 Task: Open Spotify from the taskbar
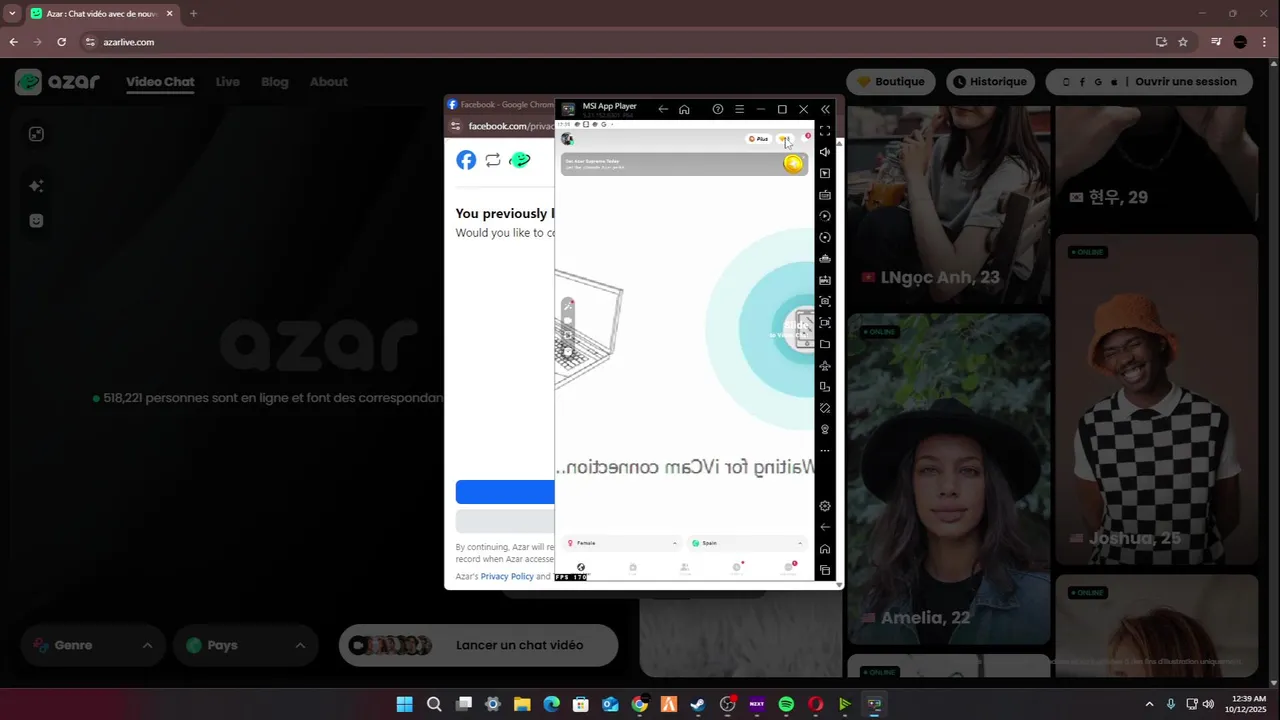click(786, 704)
